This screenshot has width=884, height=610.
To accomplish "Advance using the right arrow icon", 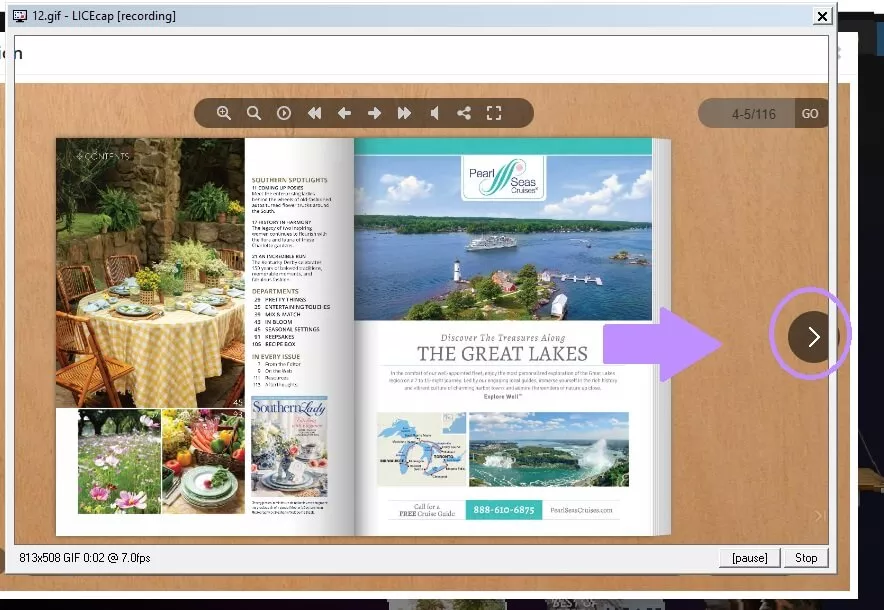I will coord(374,113).
